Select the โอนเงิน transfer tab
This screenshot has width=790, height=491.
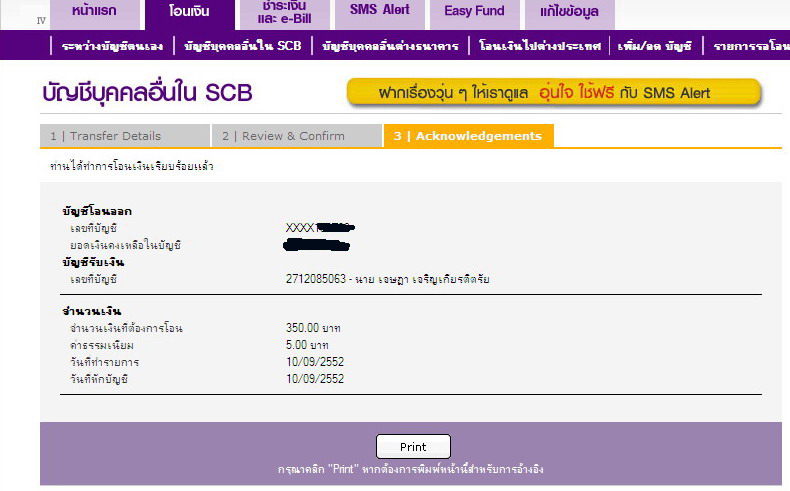pos(189,14)
